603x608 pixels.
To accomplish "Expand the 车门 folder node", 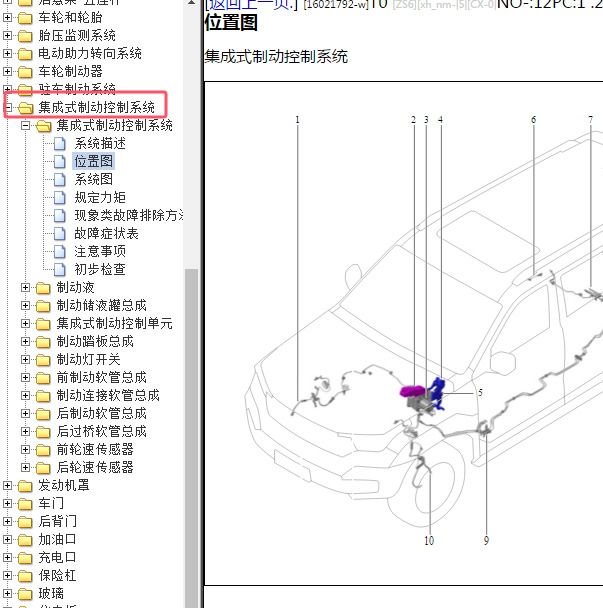I will (x=7, y=503).
